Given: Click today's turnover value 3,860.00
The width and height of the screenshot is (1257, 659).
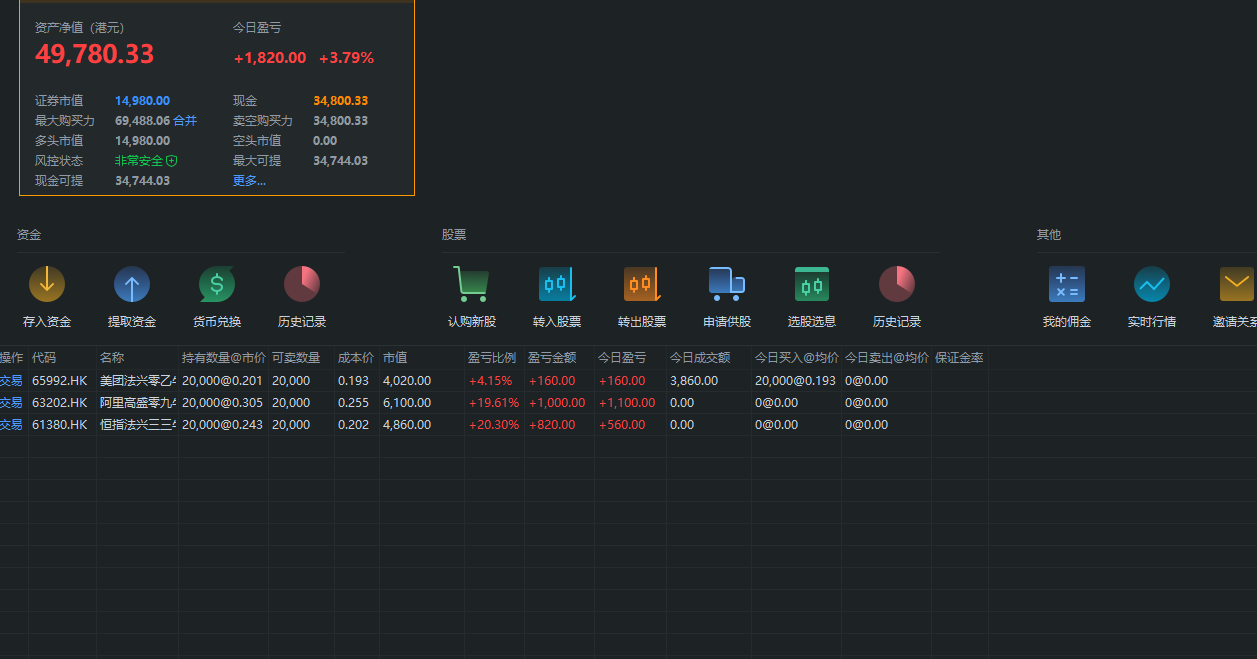Looking at the screenshot, I should click(694, 381).
